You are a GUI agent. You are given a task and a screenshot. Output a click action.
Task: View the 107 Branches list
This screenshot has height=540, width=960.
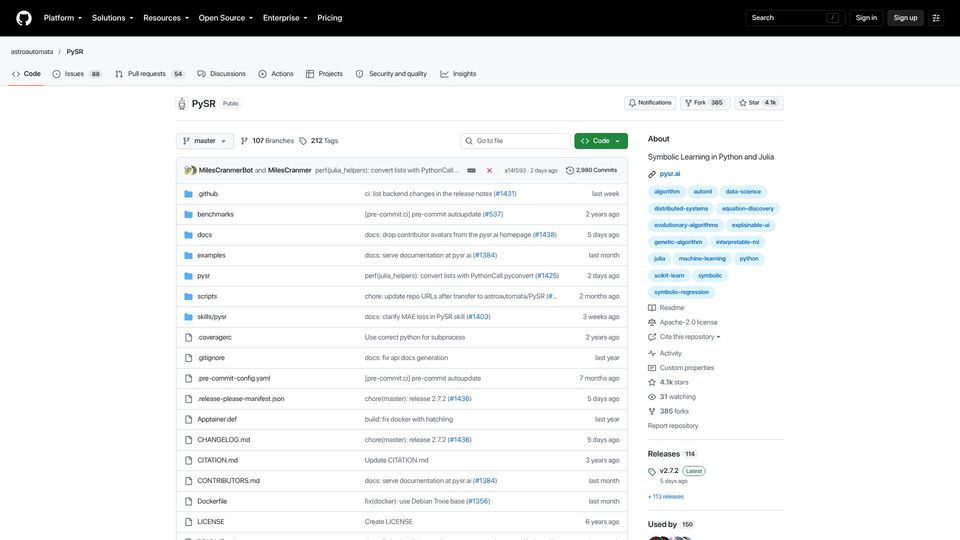(x=267, y=141)
